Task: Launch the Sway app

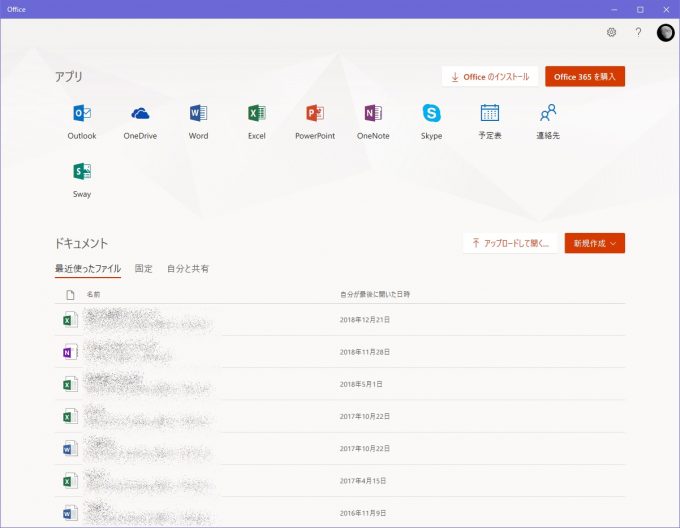Action: tap(82, 172)
